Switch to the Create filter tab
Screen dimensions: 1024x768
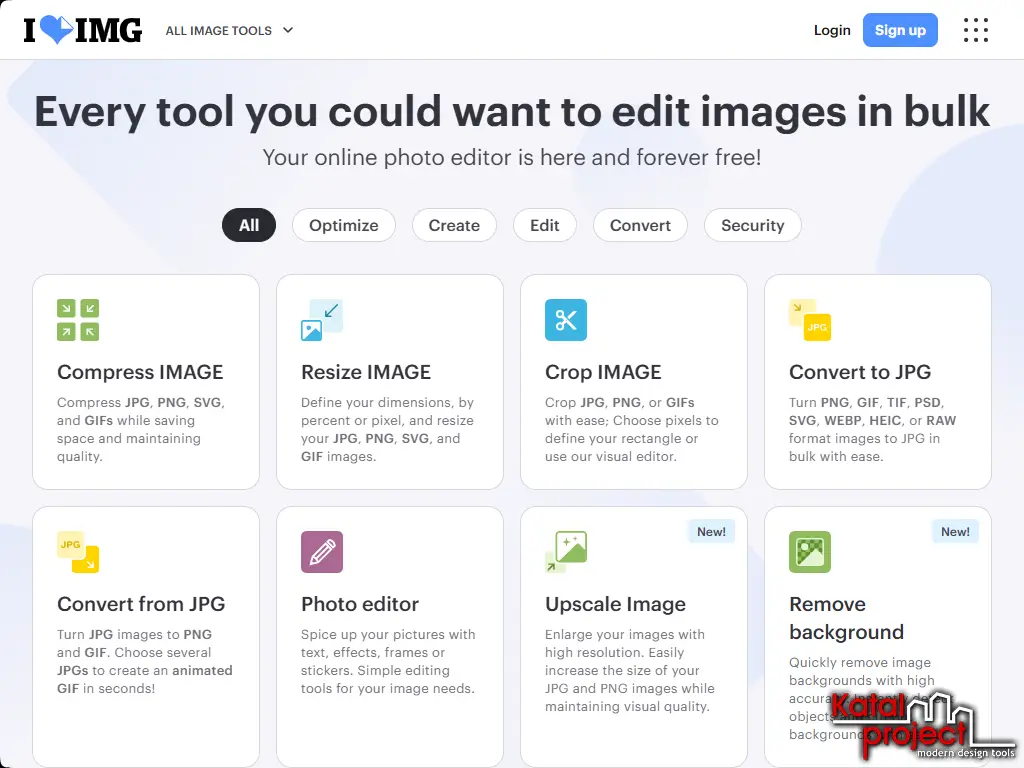454,225
